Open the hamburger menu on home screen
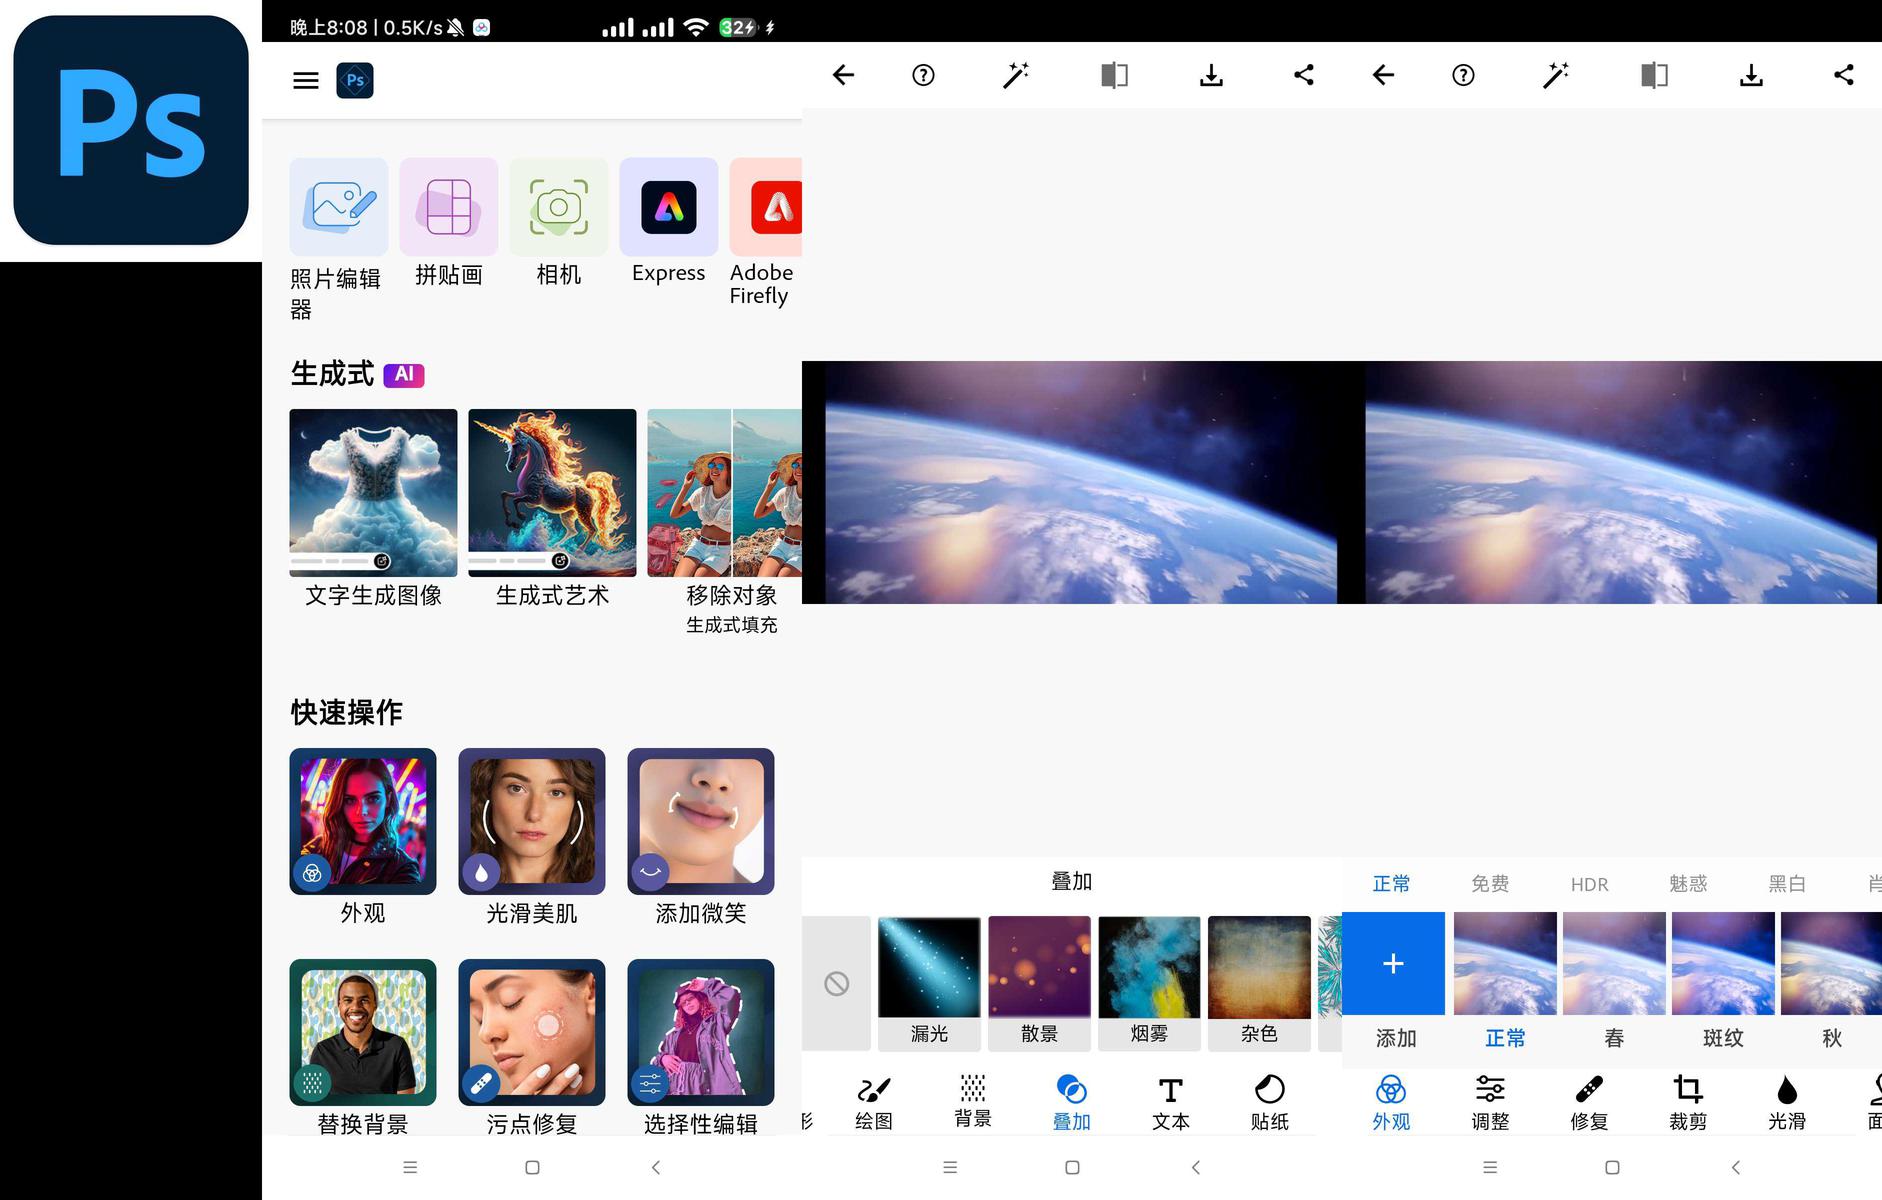 pyautogui.click(x=306, y=80)
